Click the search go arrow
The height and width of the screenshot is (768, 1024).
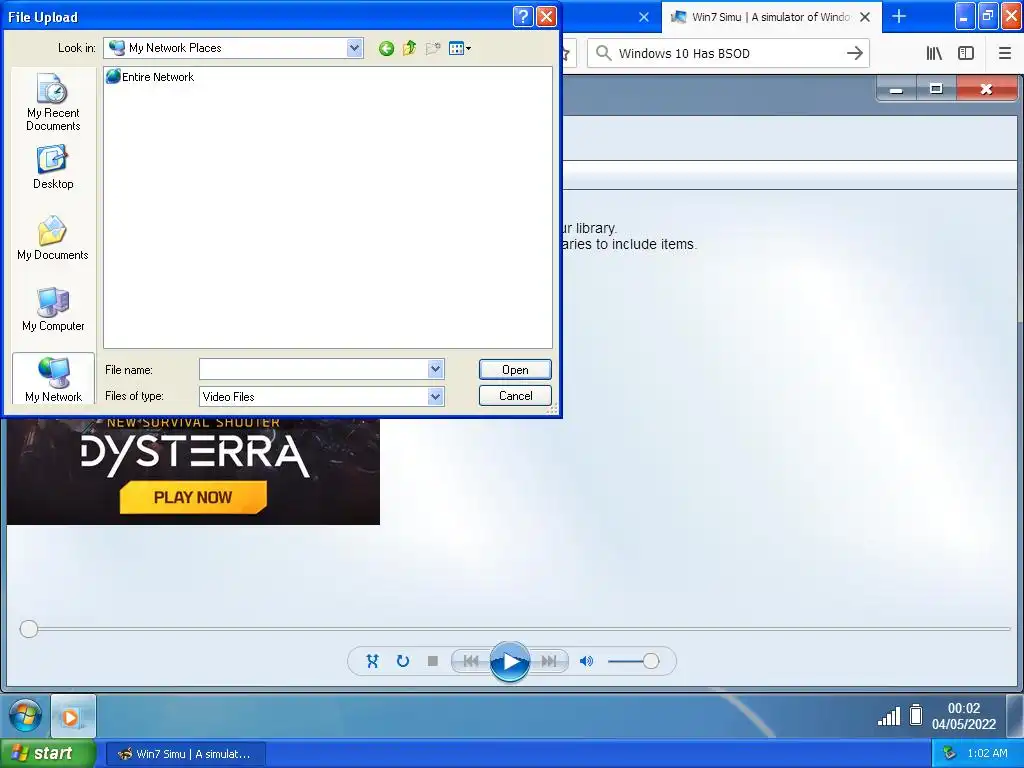click(x=854, y=54)
